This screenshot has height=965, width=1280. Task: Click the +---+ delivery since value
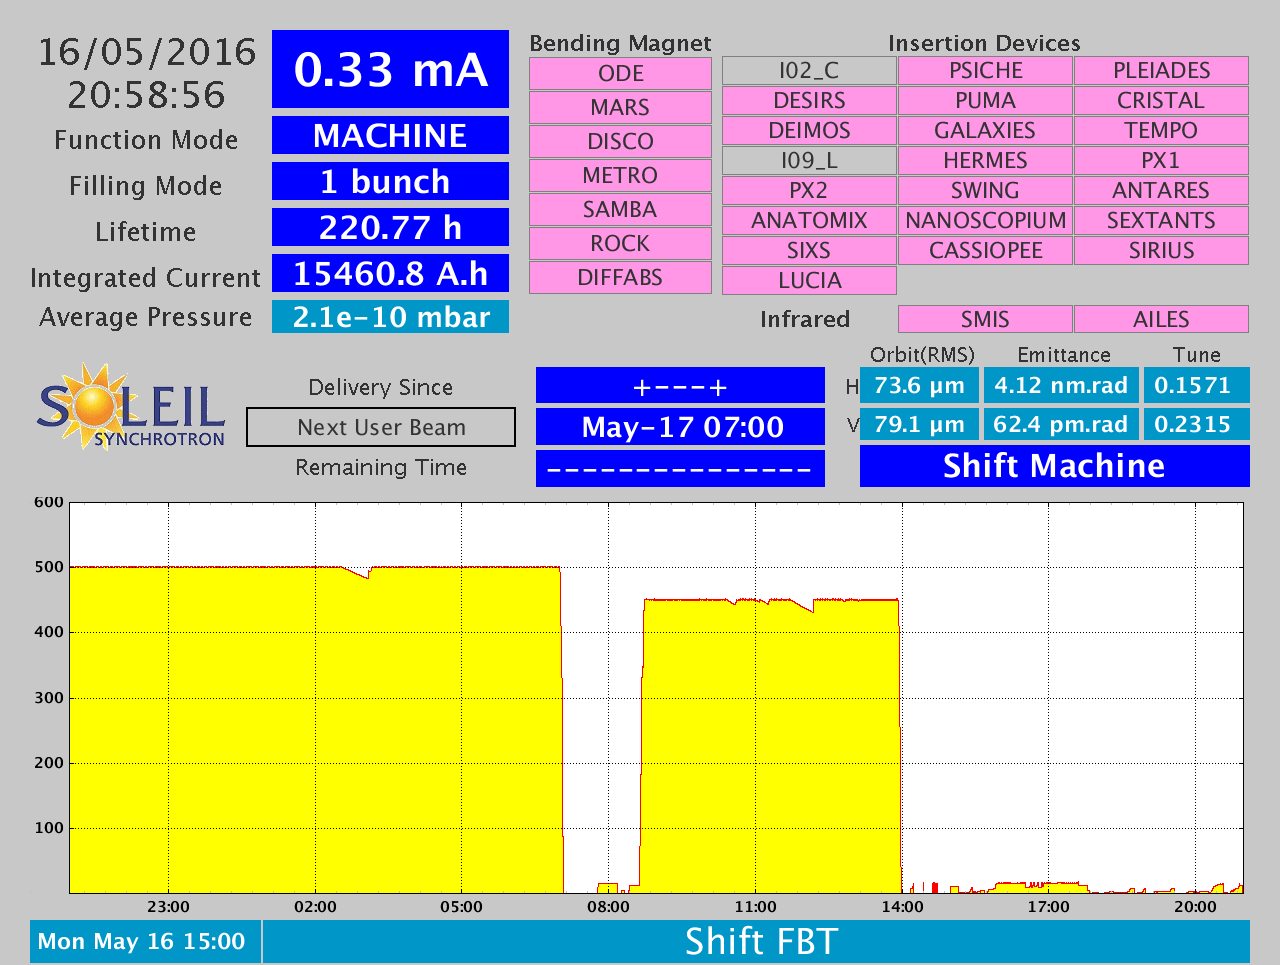(680, 386)
